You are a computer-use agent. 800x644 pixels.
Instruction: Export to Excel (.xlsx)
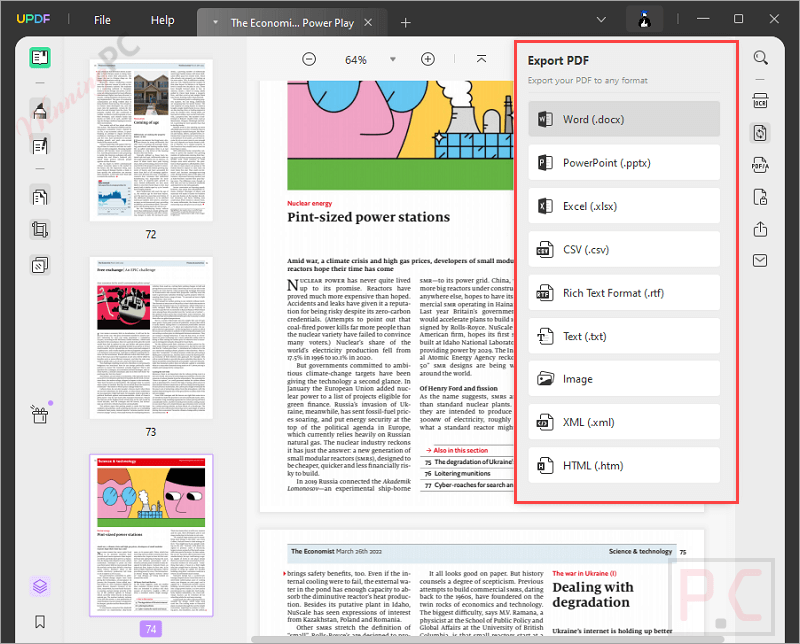tap(624, 206)
